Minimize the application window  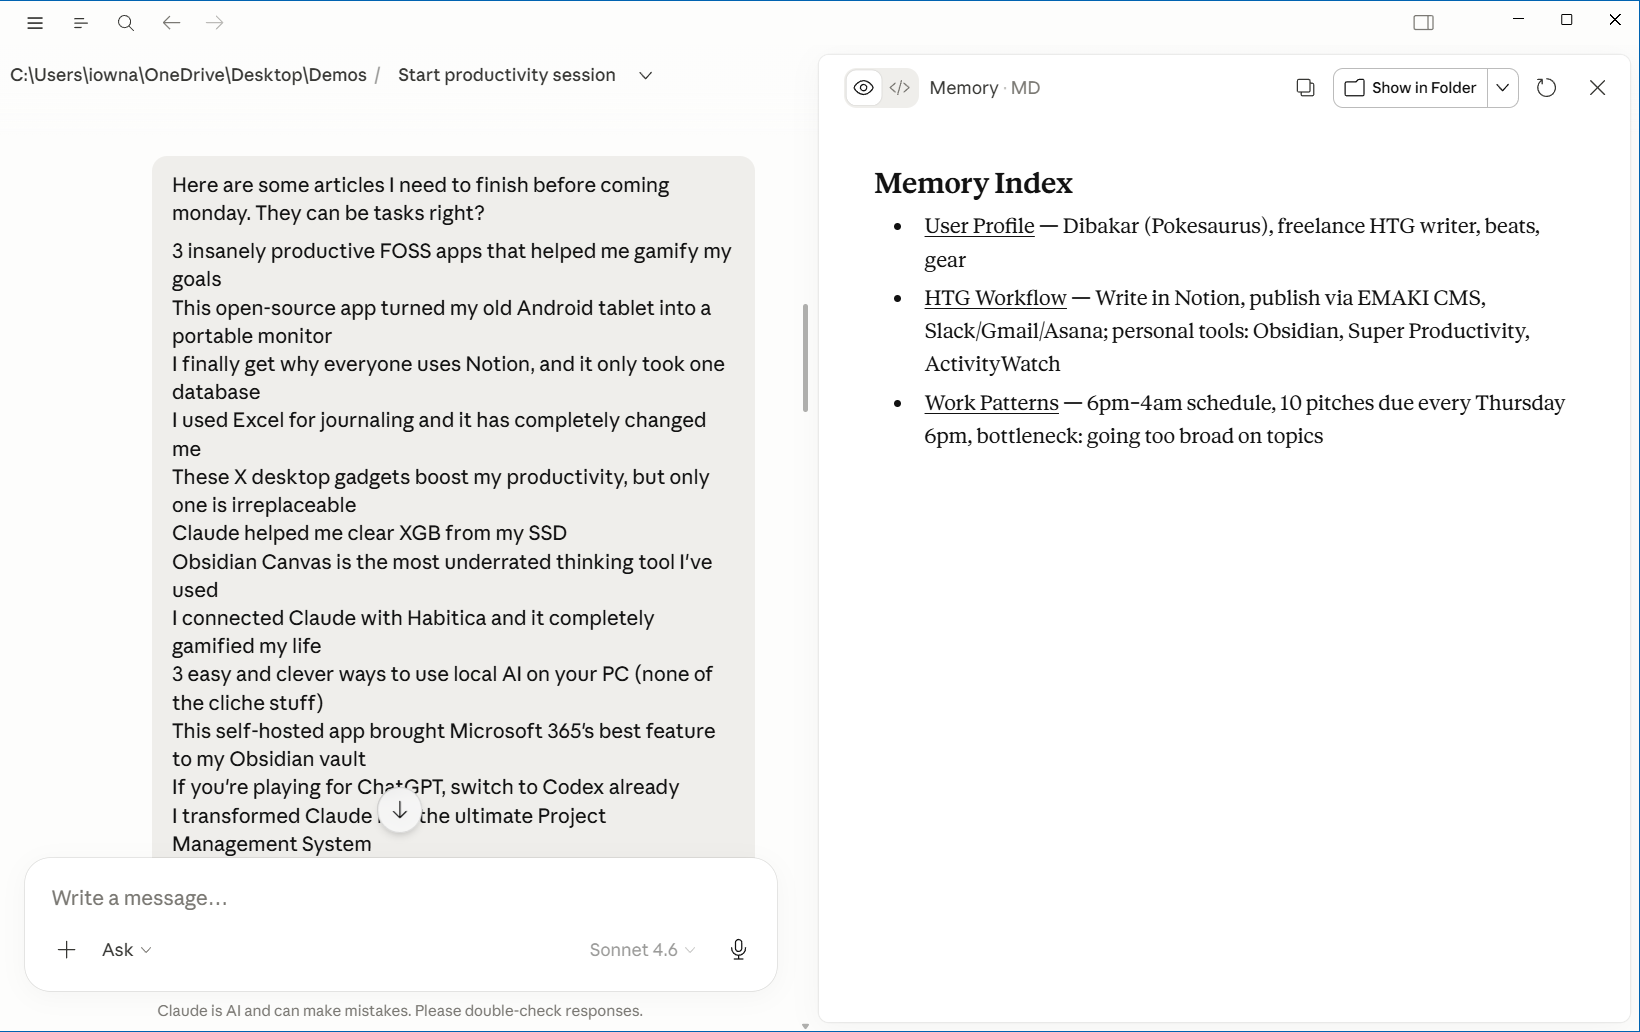[x=1519, y=20]
